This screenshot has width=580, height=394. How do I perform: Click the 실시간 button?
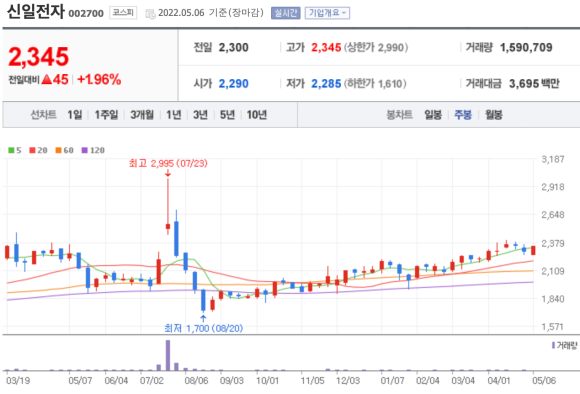click(x=286, y=13)
